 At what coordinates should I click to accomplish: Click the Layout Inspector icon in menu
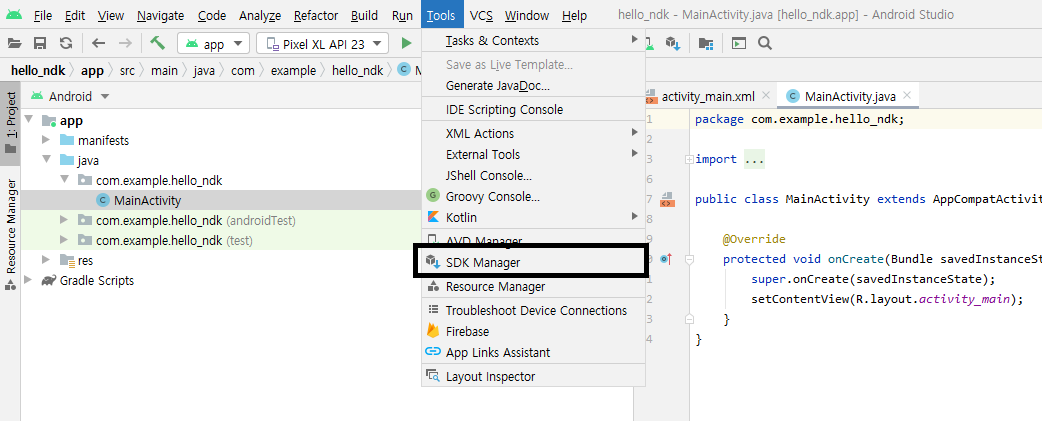tap(433, 377)
